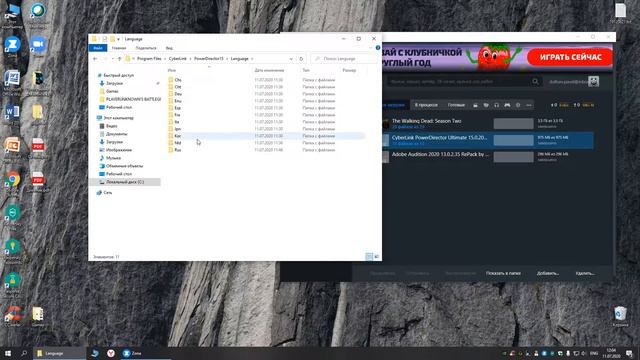Open Музыка in navigation pane
Viewport: 640px width, 360px height.
(113, 158)
